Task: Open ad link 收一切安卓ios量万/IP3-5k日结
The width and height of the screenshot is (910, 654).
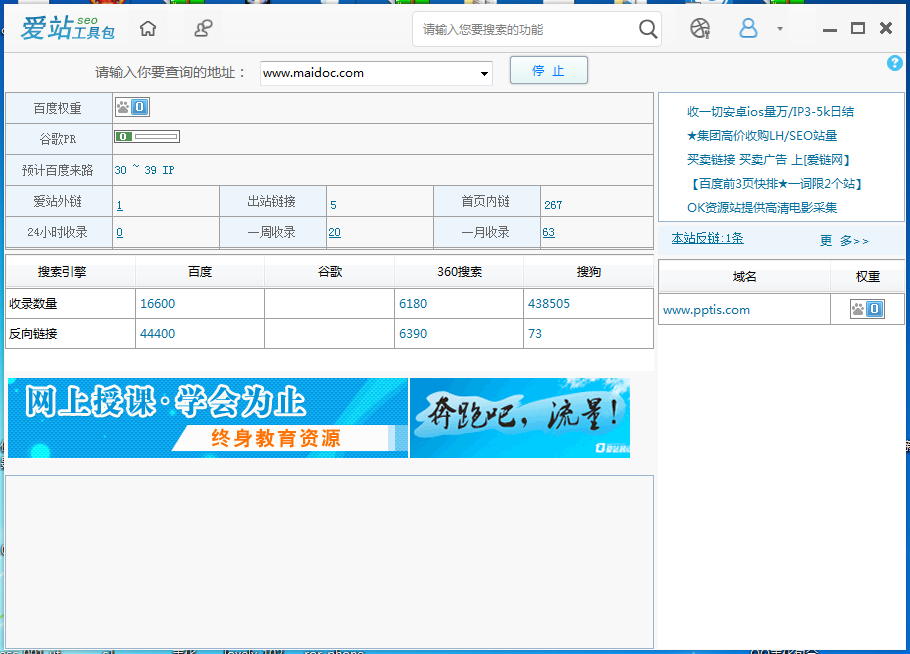Action: [770, 111]
